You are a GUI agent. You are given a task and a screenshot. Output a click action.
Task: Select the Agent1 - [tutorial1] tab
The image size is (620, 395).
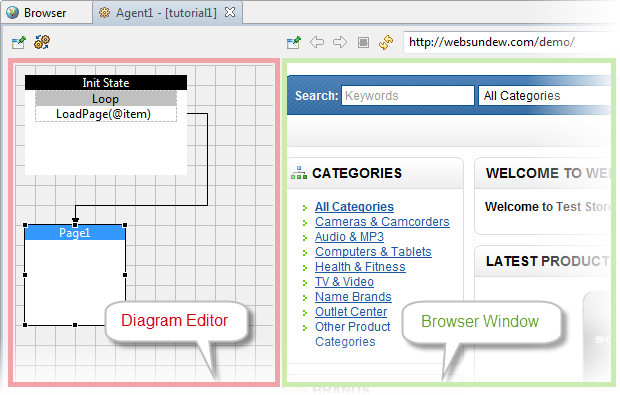tap(166, 13)
